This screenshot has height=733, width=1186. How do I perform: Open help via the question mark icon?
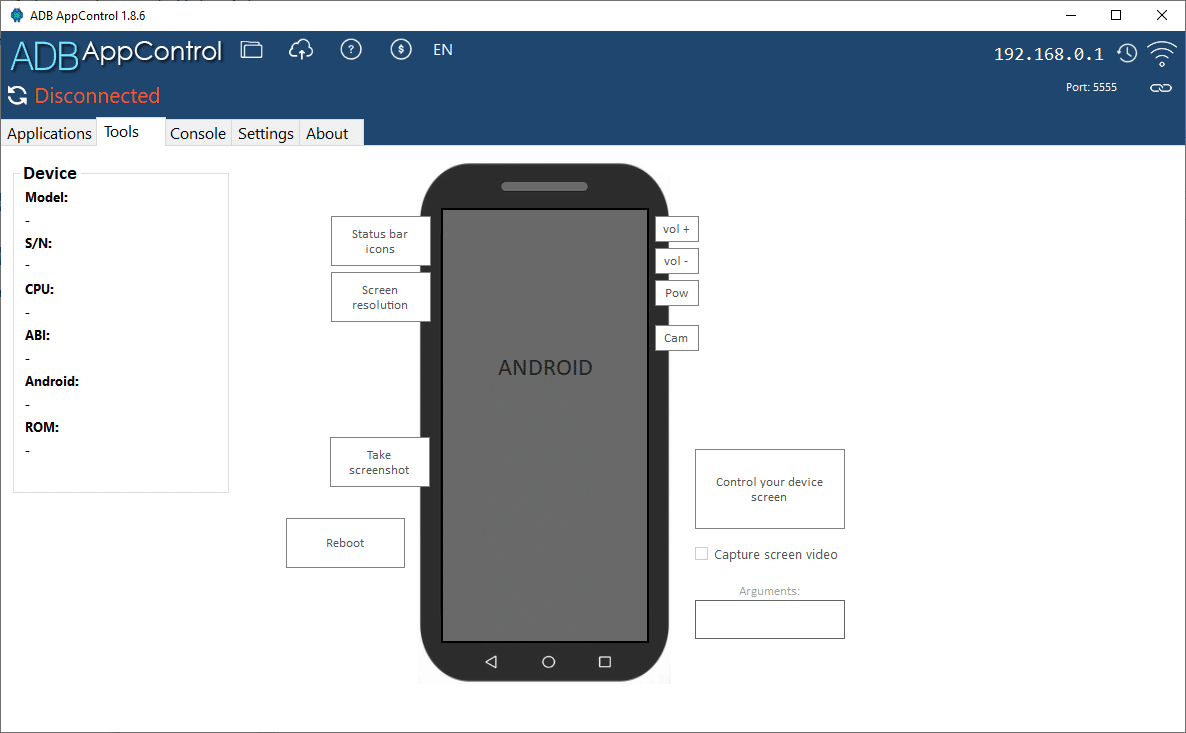pos(351,49)
